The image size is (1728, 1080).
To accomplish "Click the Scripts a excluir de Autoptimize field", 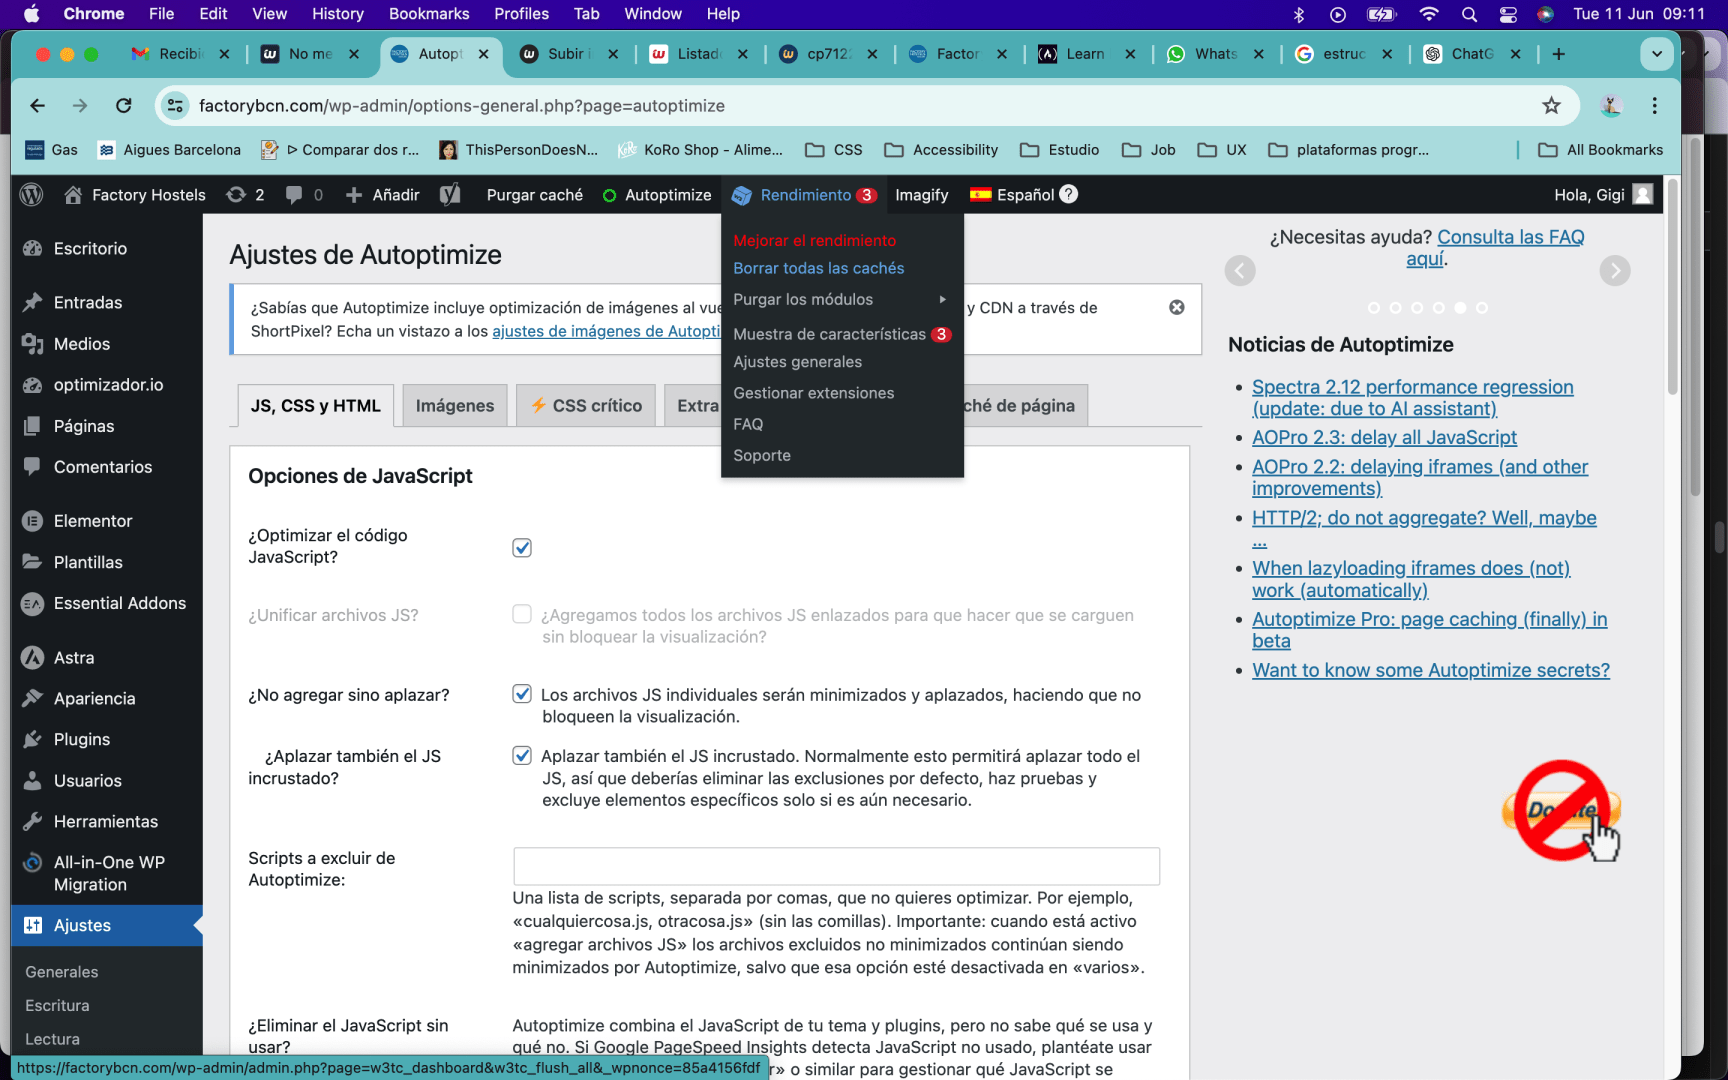I will point(836,866).
